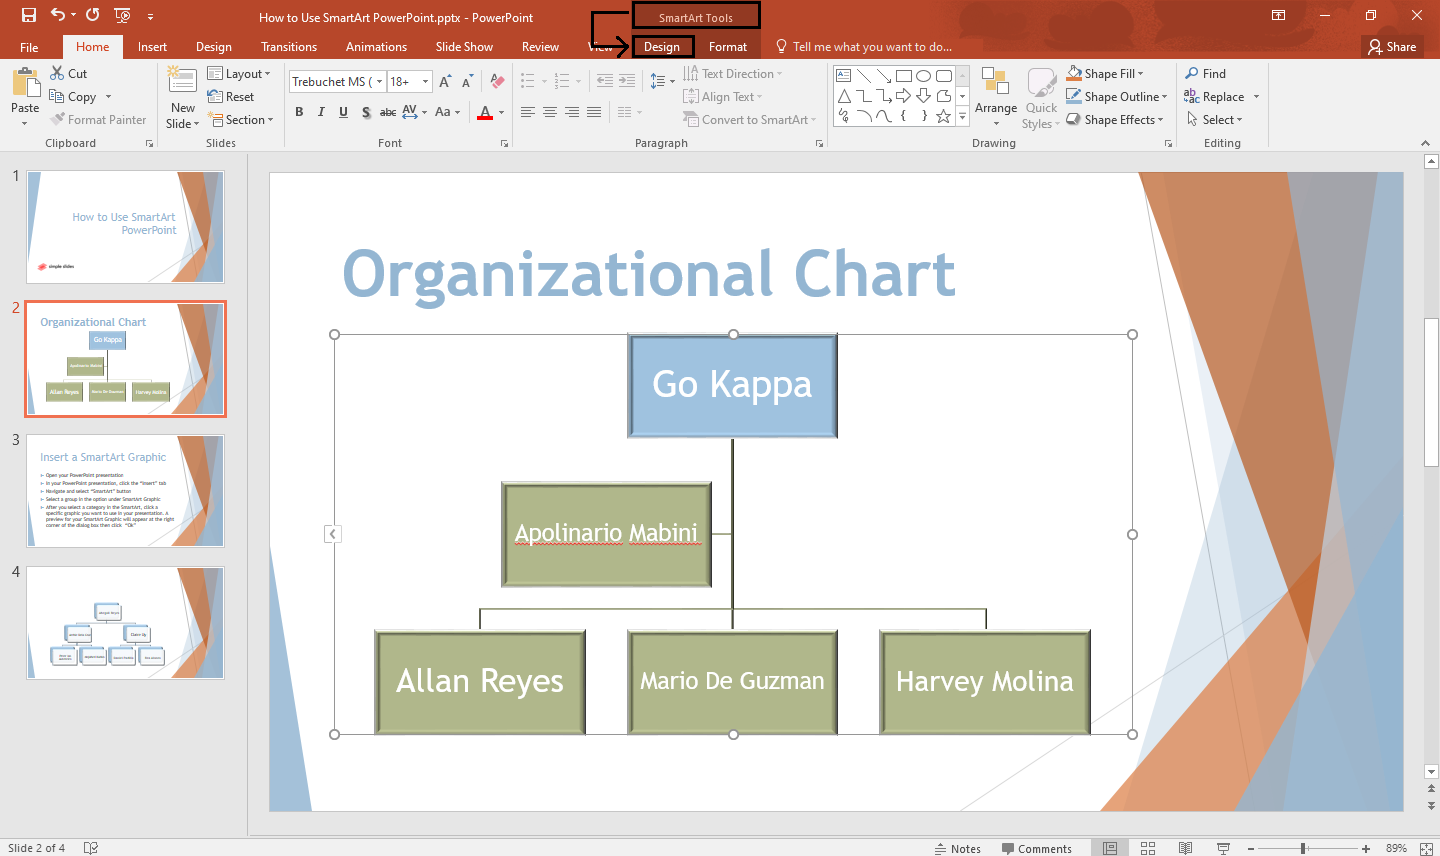Open the SmartArt Tools Format tab
This screenshot has width=1440, height=856.
click(727, 46)
